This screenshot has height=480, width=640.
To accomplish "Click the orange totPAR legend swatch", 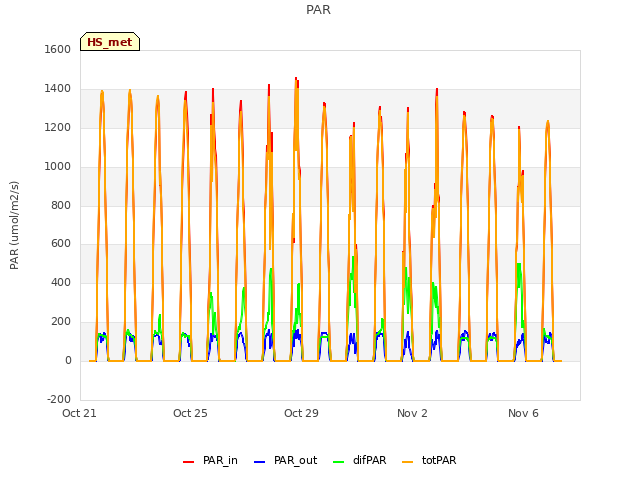I will coord(408,462).
